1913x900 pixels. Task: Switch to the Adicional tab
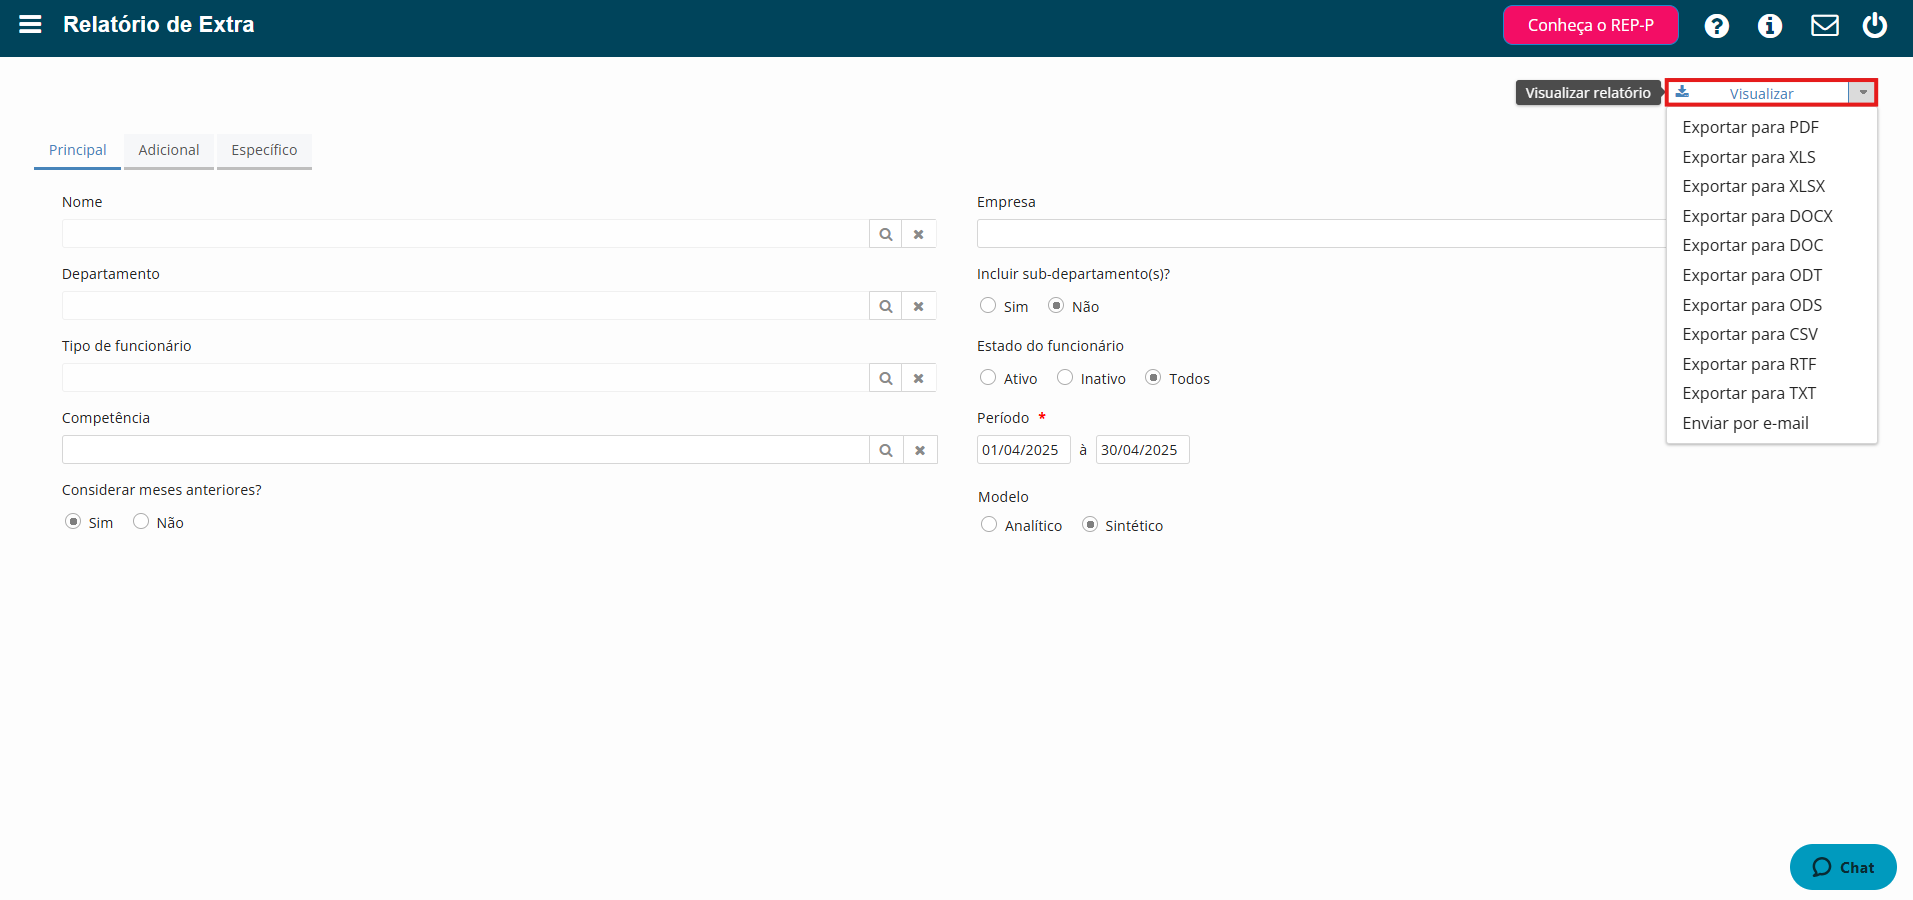pyautogui.click(x=169, y=151)
